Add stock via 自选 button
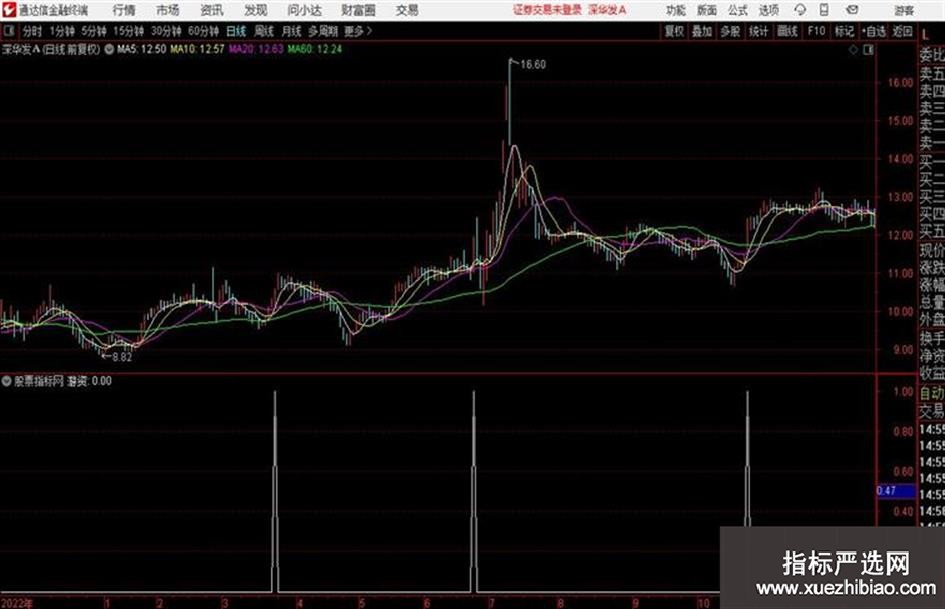945x609 pixels. pos(874,31)
